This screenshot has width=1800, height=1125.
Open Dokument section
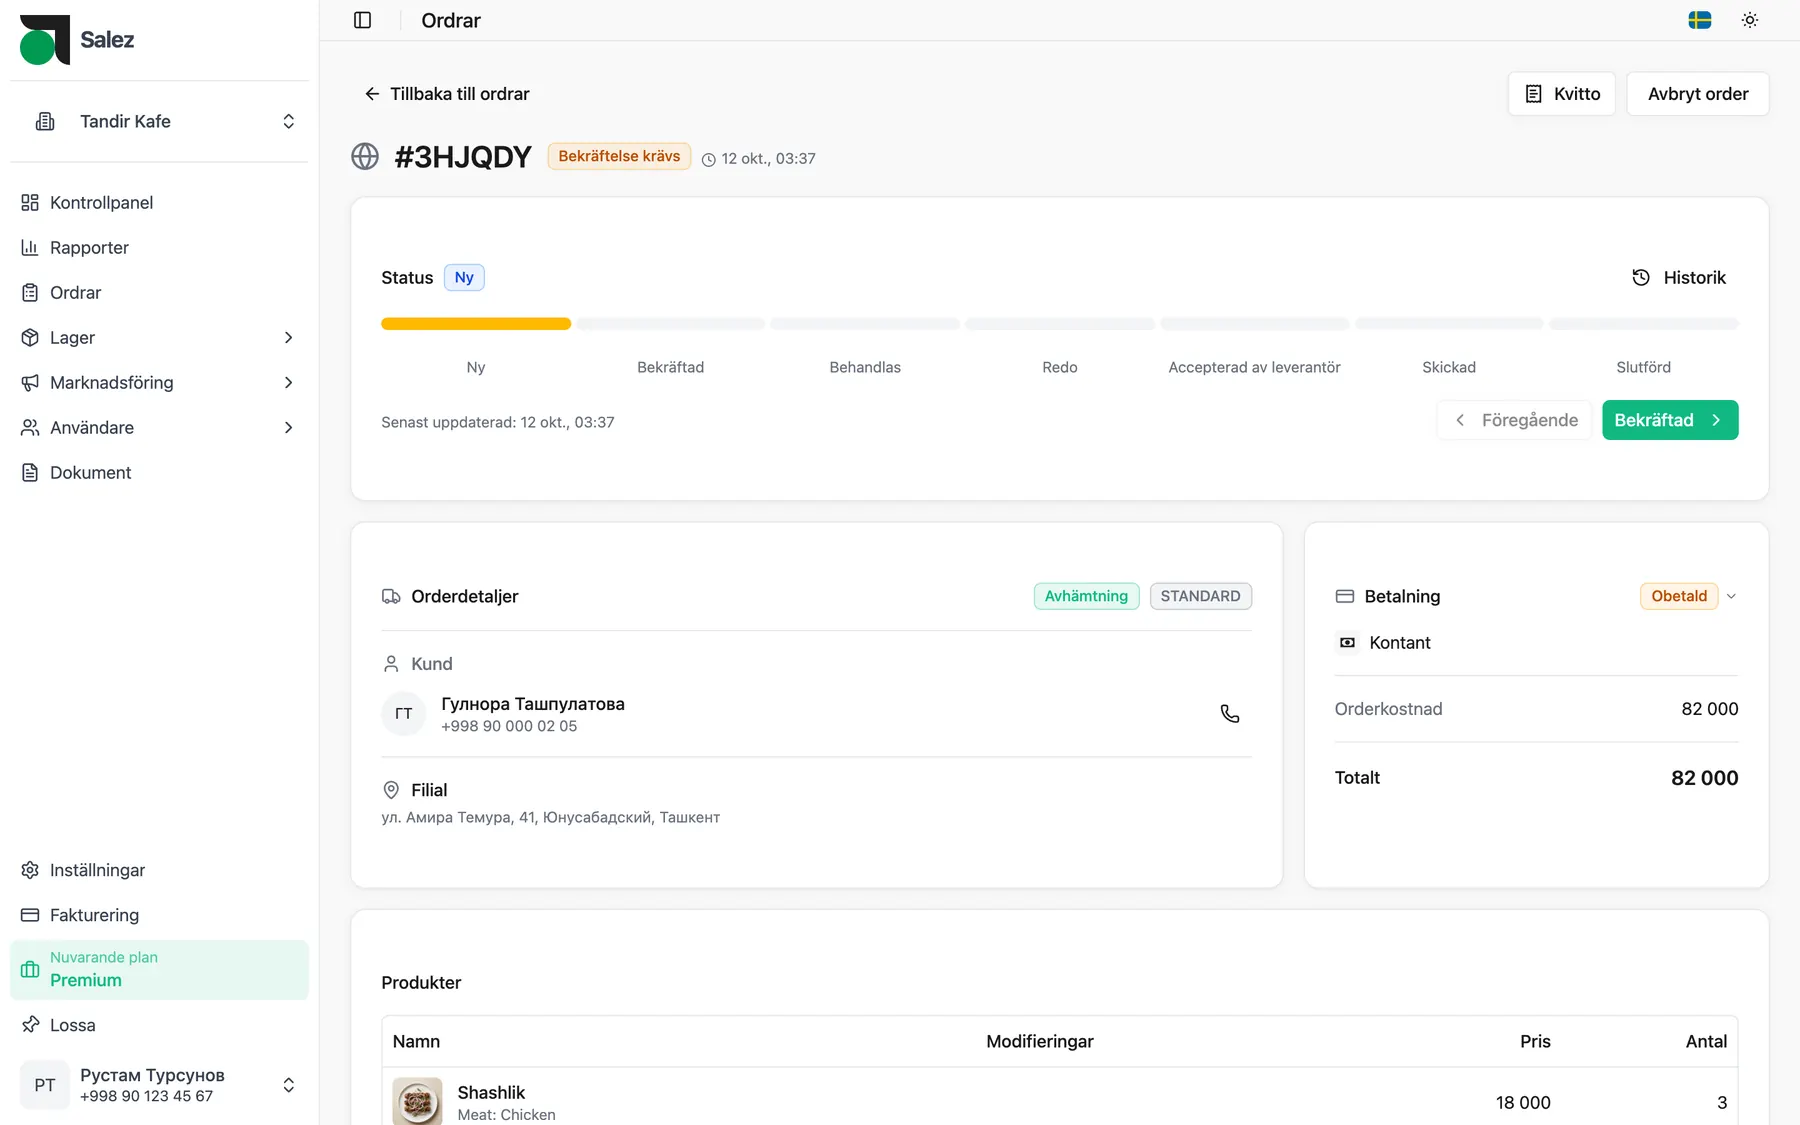click(x=159, y=472)
